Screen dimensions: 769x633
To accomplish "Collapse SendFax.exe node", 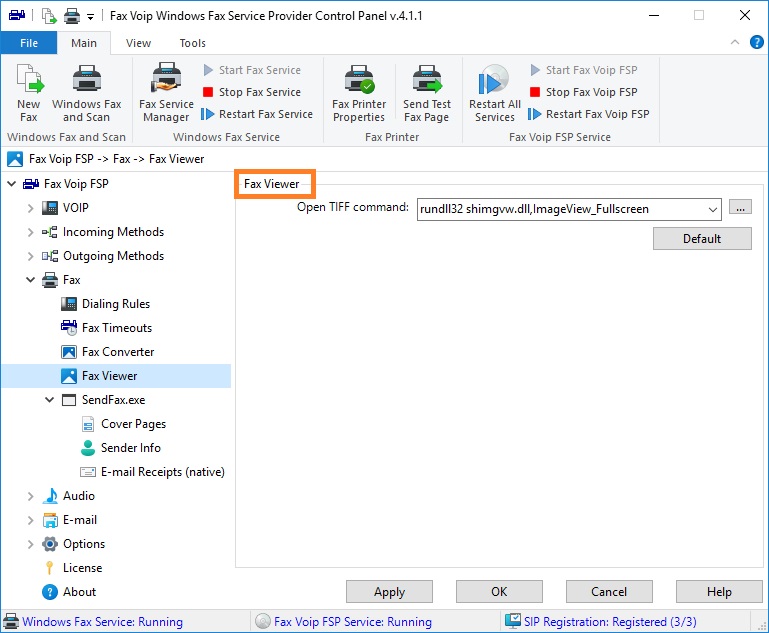I will [50, 400].
